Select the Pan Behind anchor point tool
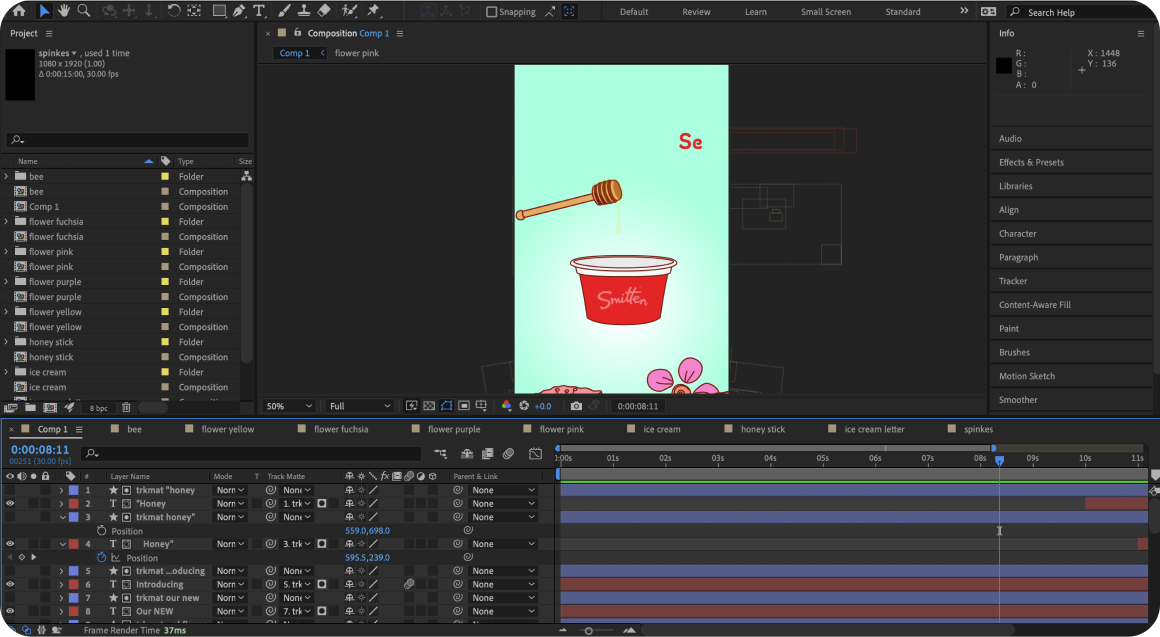Image resolution: width=1160 pixels, height=637 pixels. (194, 11)
